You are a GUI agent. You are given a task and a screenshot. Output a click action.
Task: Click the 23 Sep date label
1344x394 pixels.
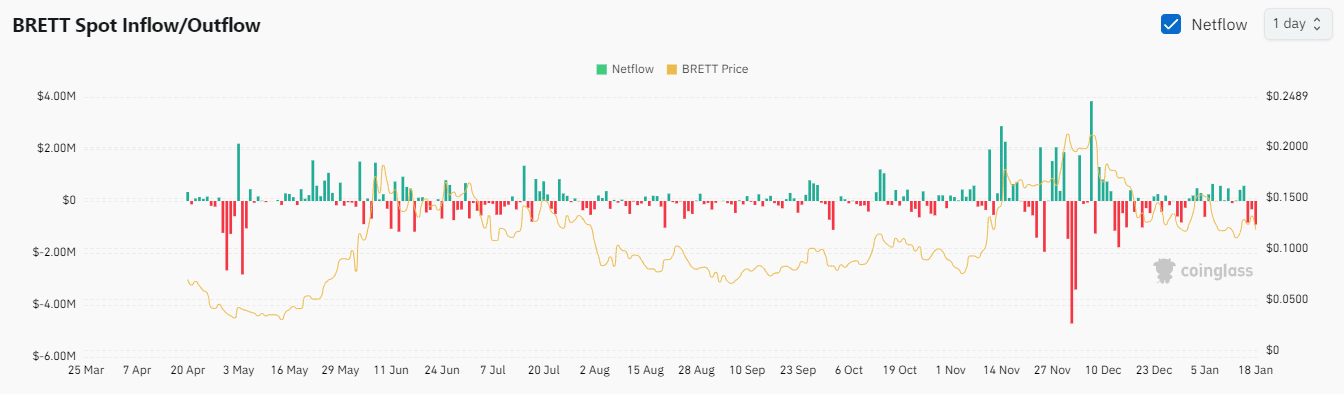pyautogui.click(x=799, y=370)
